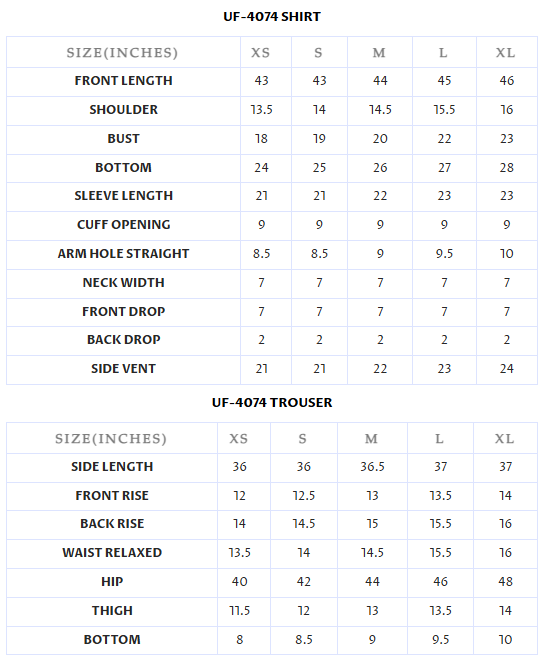
Task: Click the SHOULDER row label
Action: [x=123, y=110]
